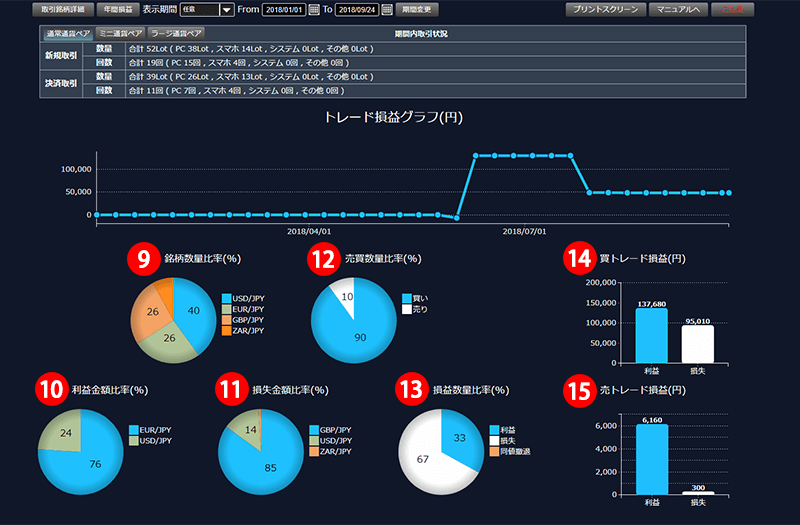Click GBP/JPY legend swatch in 銘柄数量比率
Screen dimensions: 800x525
[227, 320]
